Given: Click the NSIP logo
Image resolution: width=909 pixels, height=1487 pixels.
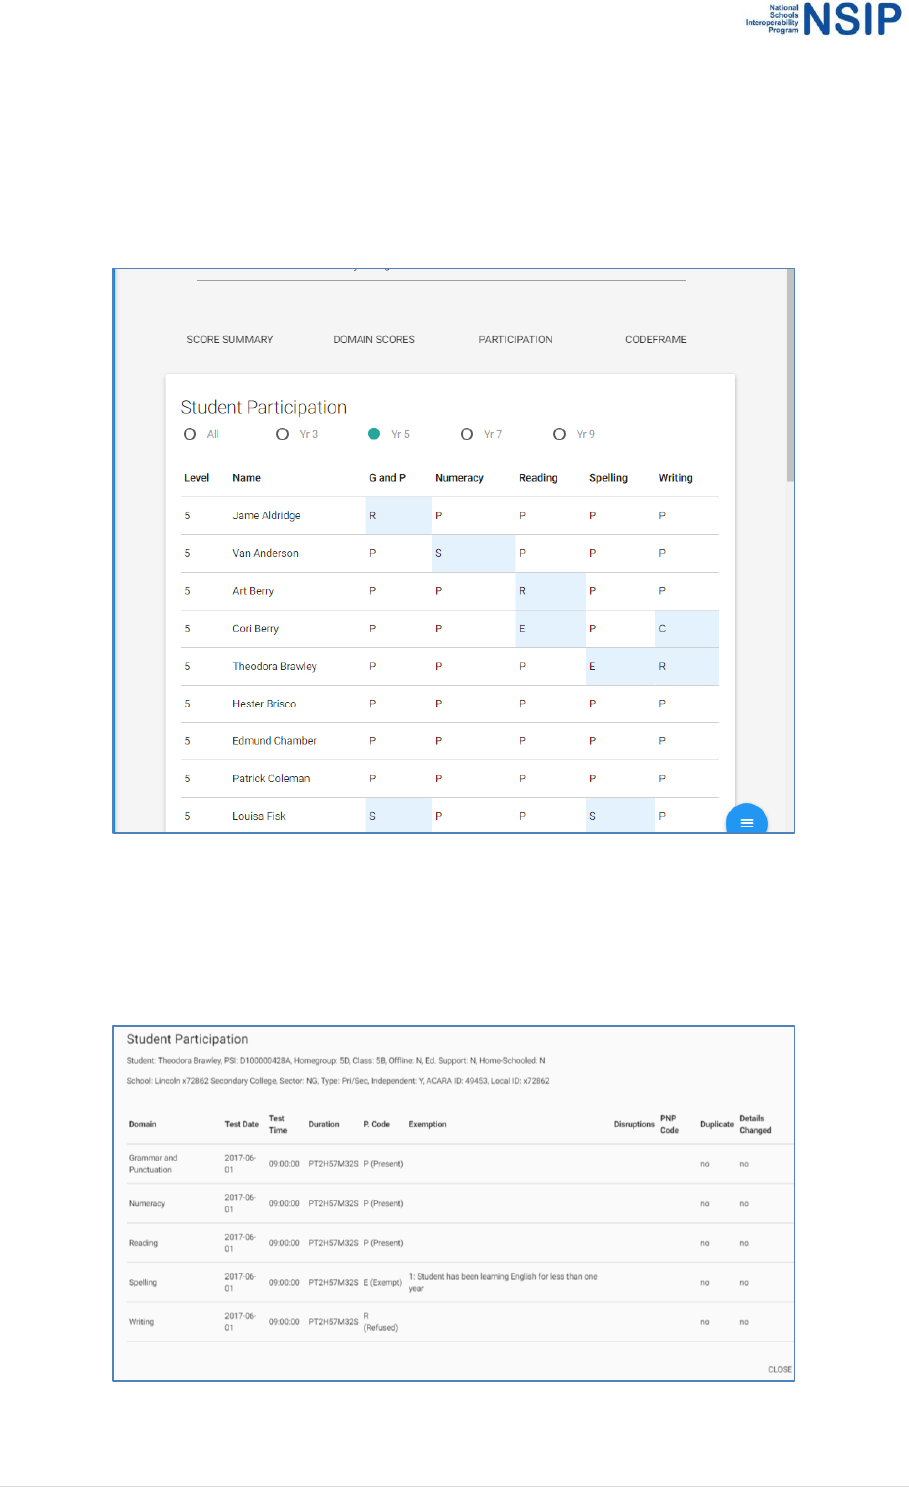Looking at the screenshot, I should [823, 19].
